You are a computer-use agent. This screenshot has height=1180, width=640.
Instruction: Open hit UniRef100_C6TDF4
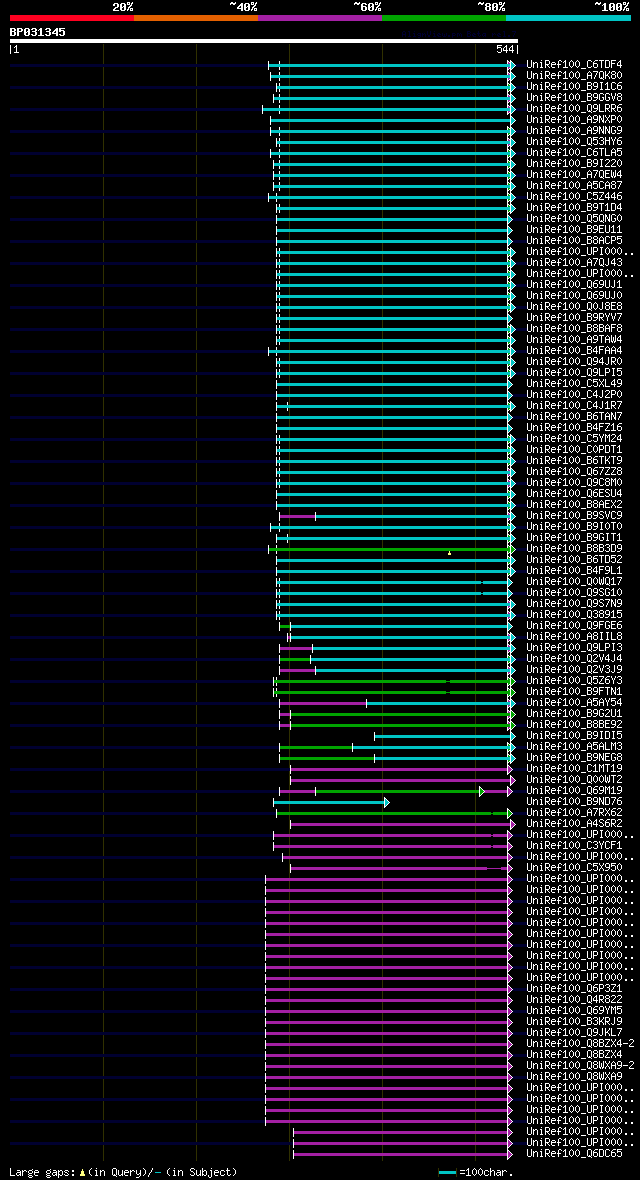click(574, 65)
